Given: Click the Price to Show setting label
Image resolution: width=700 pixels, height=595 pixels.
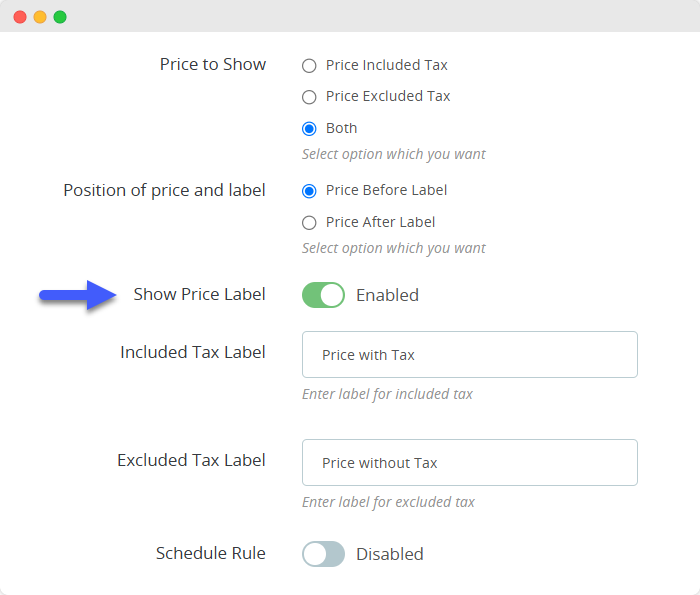Looking at the screenshot, I should pyautogui.click(x=213, y=65).
